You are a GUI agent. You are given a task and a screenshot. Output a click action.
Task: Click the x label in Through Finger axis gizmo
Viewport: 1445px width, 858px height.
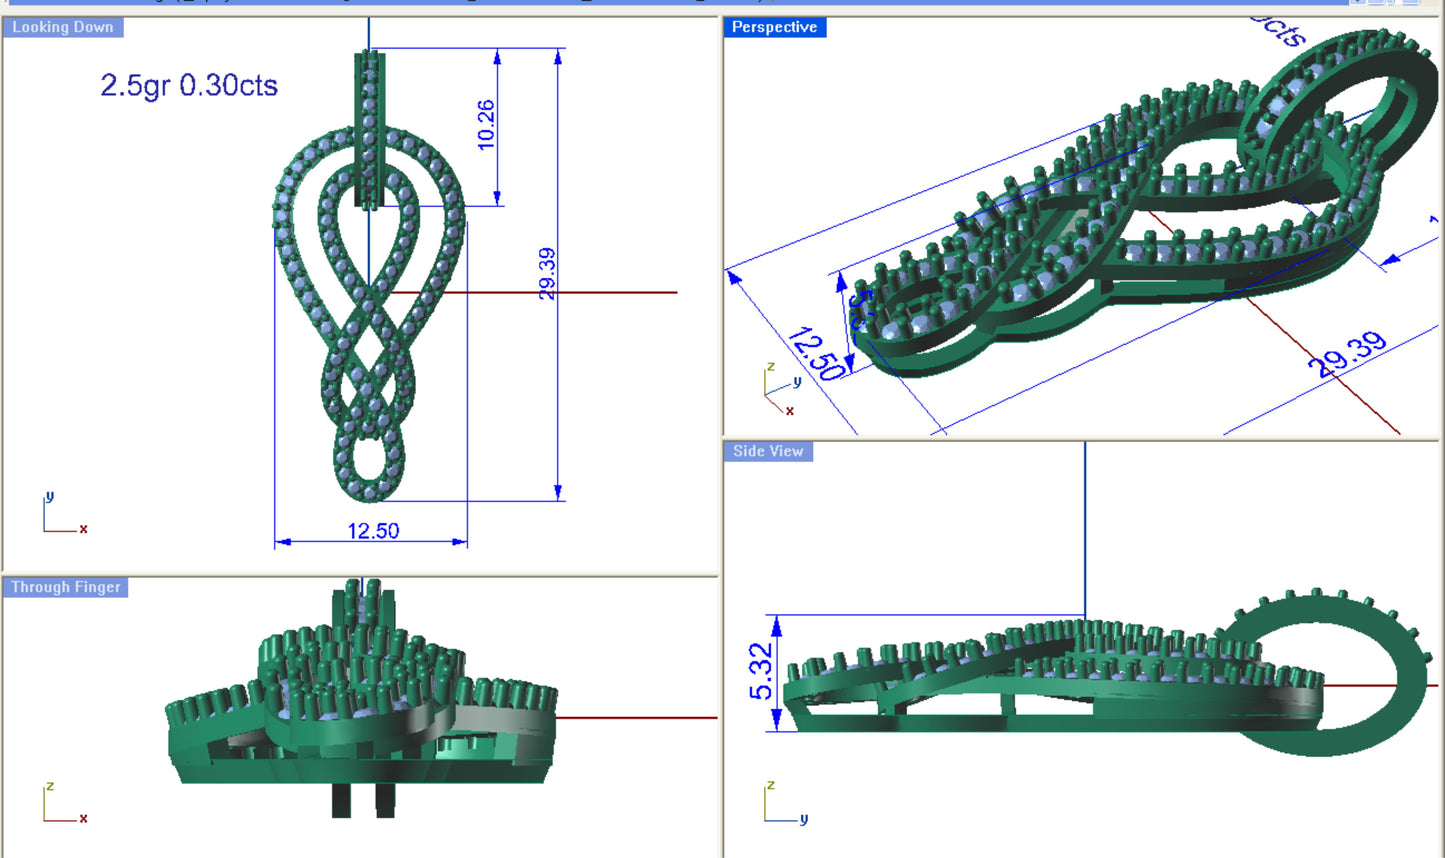(x=83, y=818)
